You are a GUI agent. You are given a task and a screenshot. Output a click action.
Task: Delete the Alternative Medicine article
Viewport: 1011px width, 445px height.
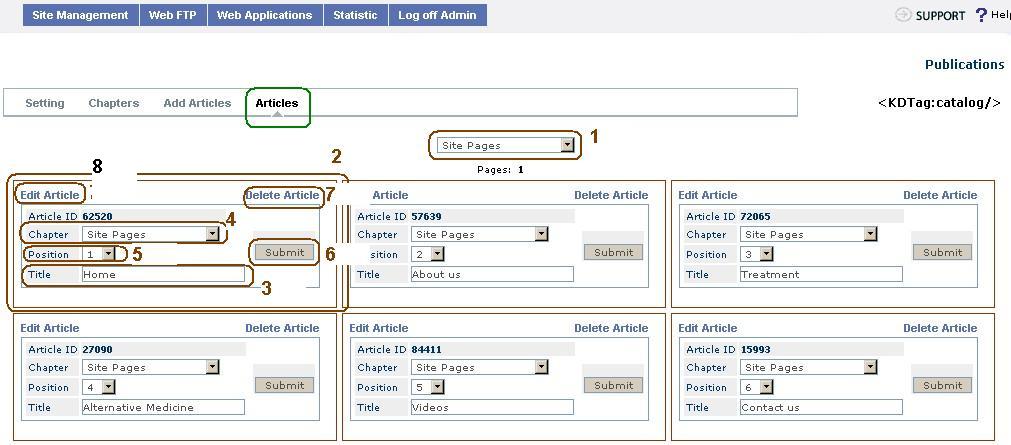(x=282, y=328)
